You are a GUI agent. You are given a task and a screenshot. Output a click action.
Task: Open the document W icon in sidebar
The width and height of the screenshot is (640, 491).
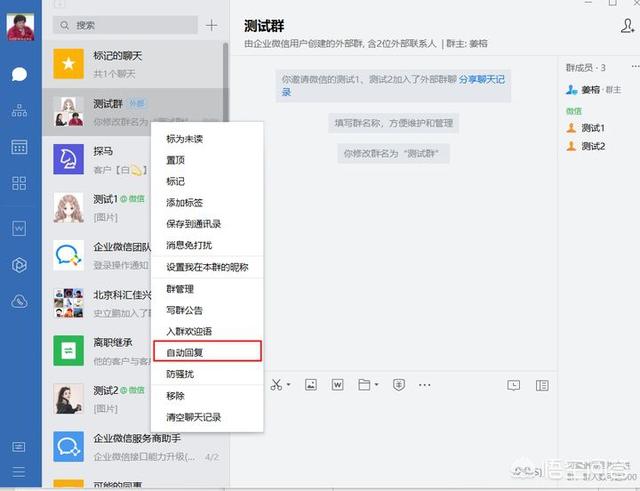19,229
